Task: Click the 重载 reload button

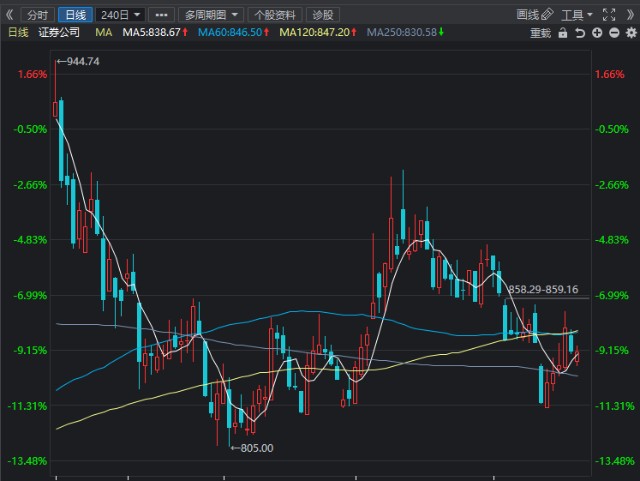Action: click(x=540, y=33)
